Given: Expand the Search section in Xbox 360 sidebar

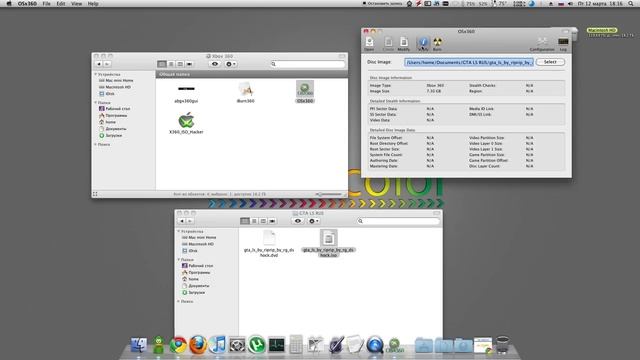Looking at the screenshot, I should 96,144.
